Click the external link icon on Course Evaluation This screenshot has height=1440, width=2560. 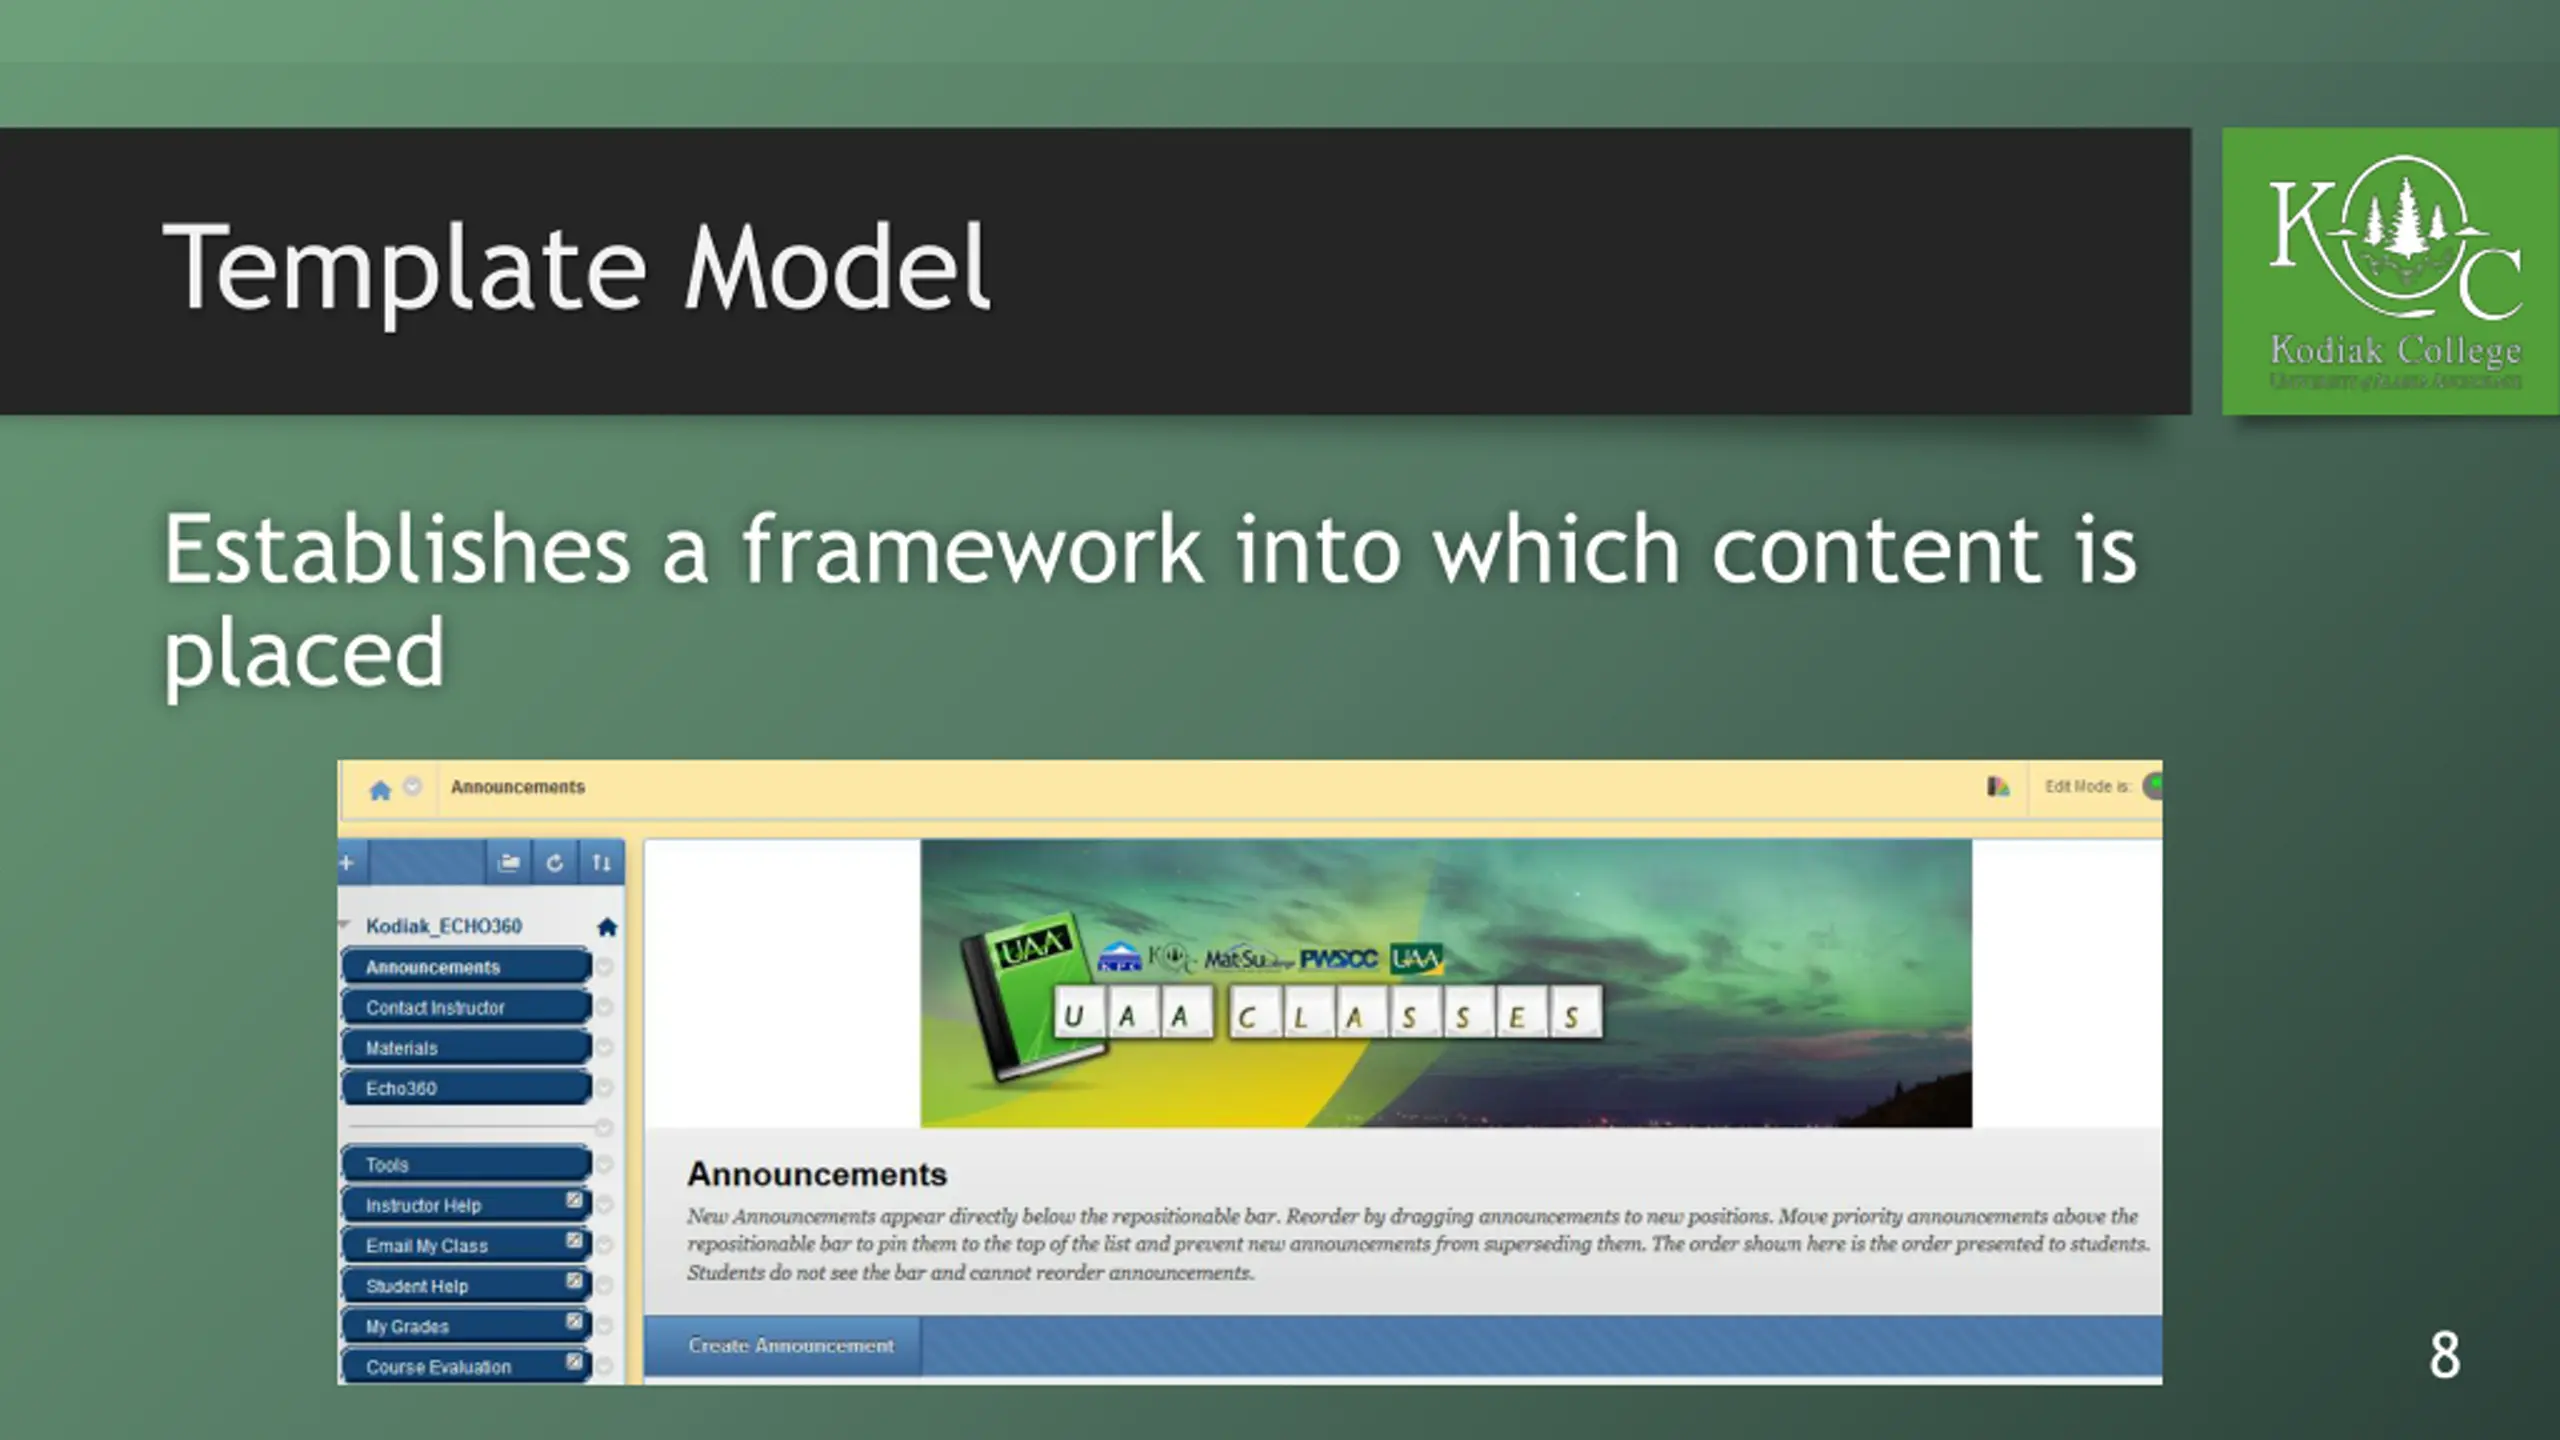click(574, 1361)
